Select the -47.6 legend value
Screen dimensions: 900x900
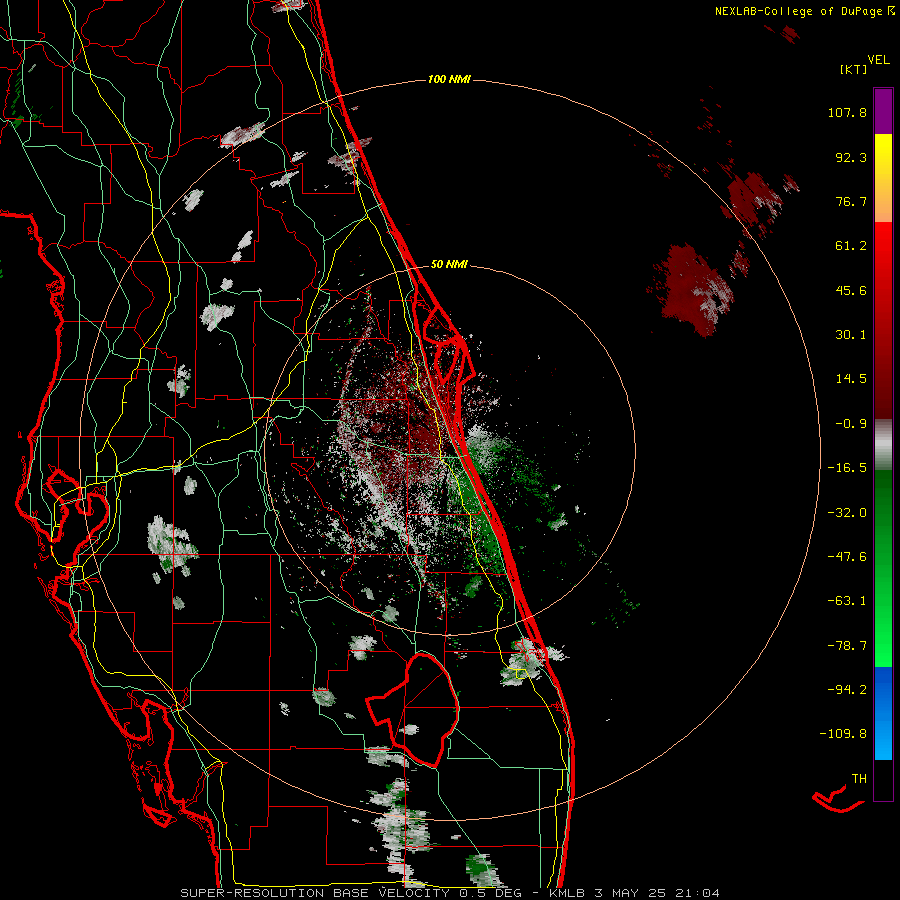tap(847, 557)
